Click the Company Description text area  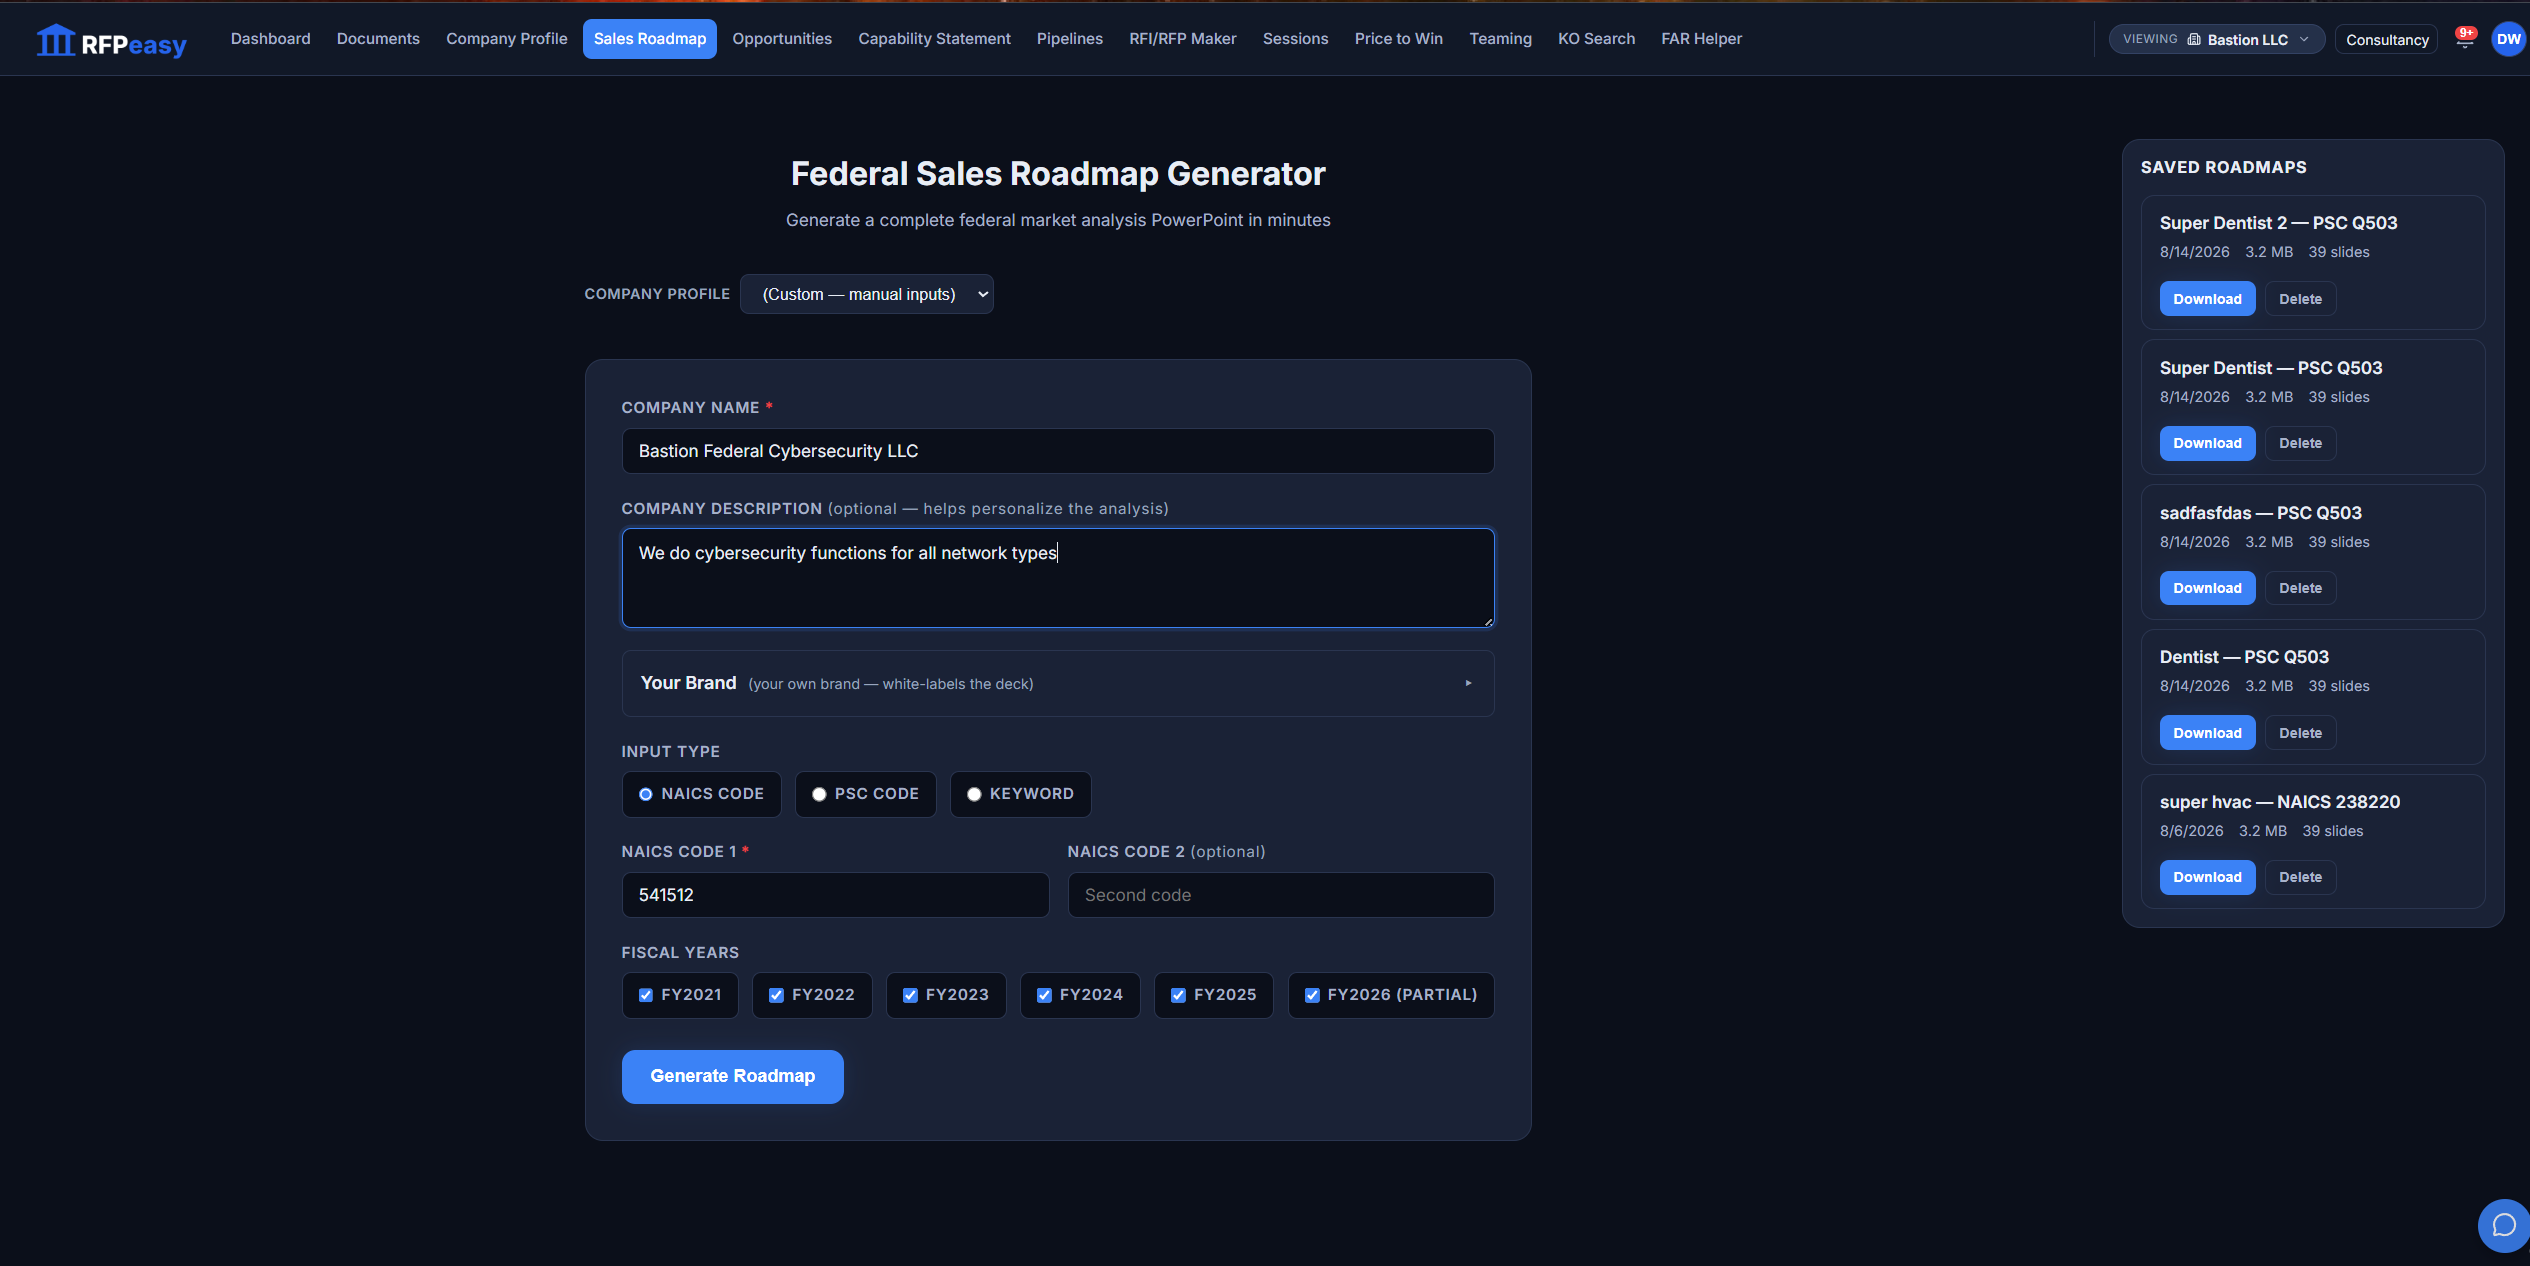(1058, 578)
